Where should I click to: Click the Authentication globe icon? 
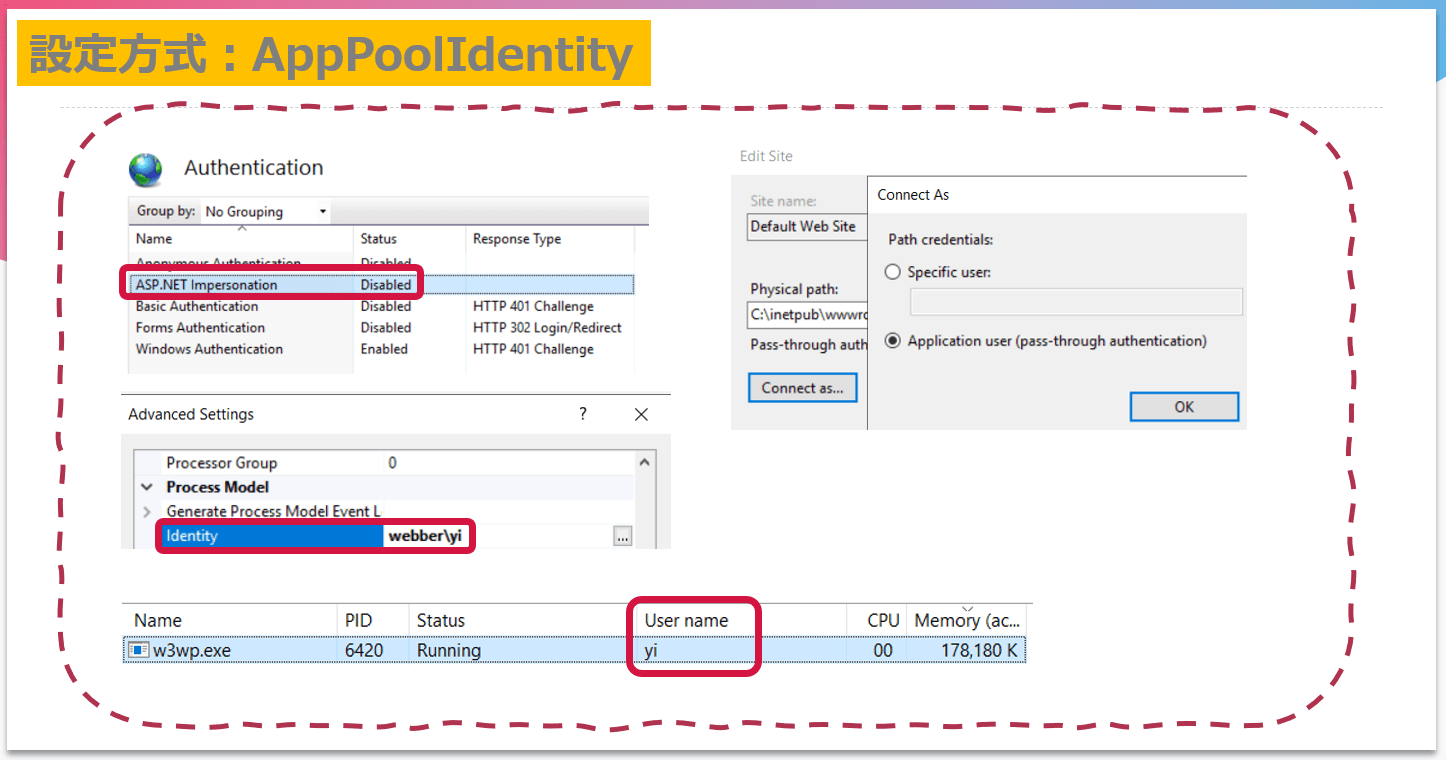pos(145,170)
